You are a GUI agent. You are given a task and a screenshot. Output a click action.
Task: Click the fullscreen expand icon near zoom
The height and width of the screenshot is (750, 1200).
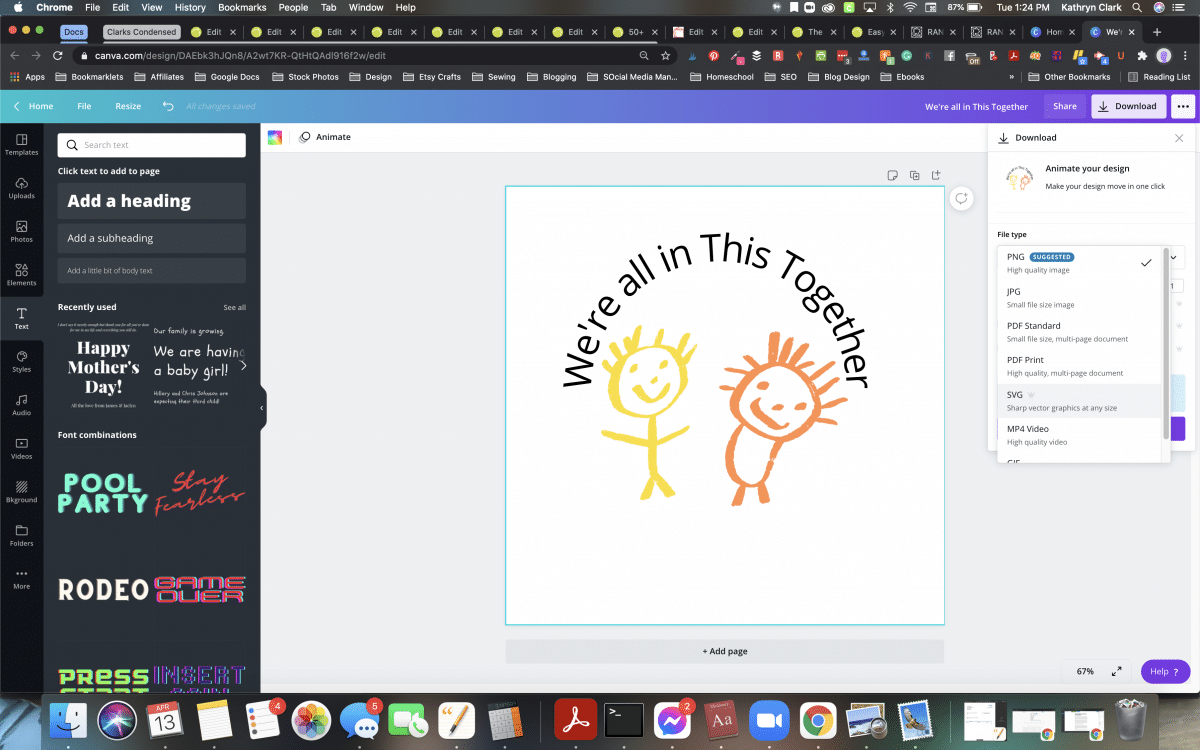click(x=1117, y=671)
